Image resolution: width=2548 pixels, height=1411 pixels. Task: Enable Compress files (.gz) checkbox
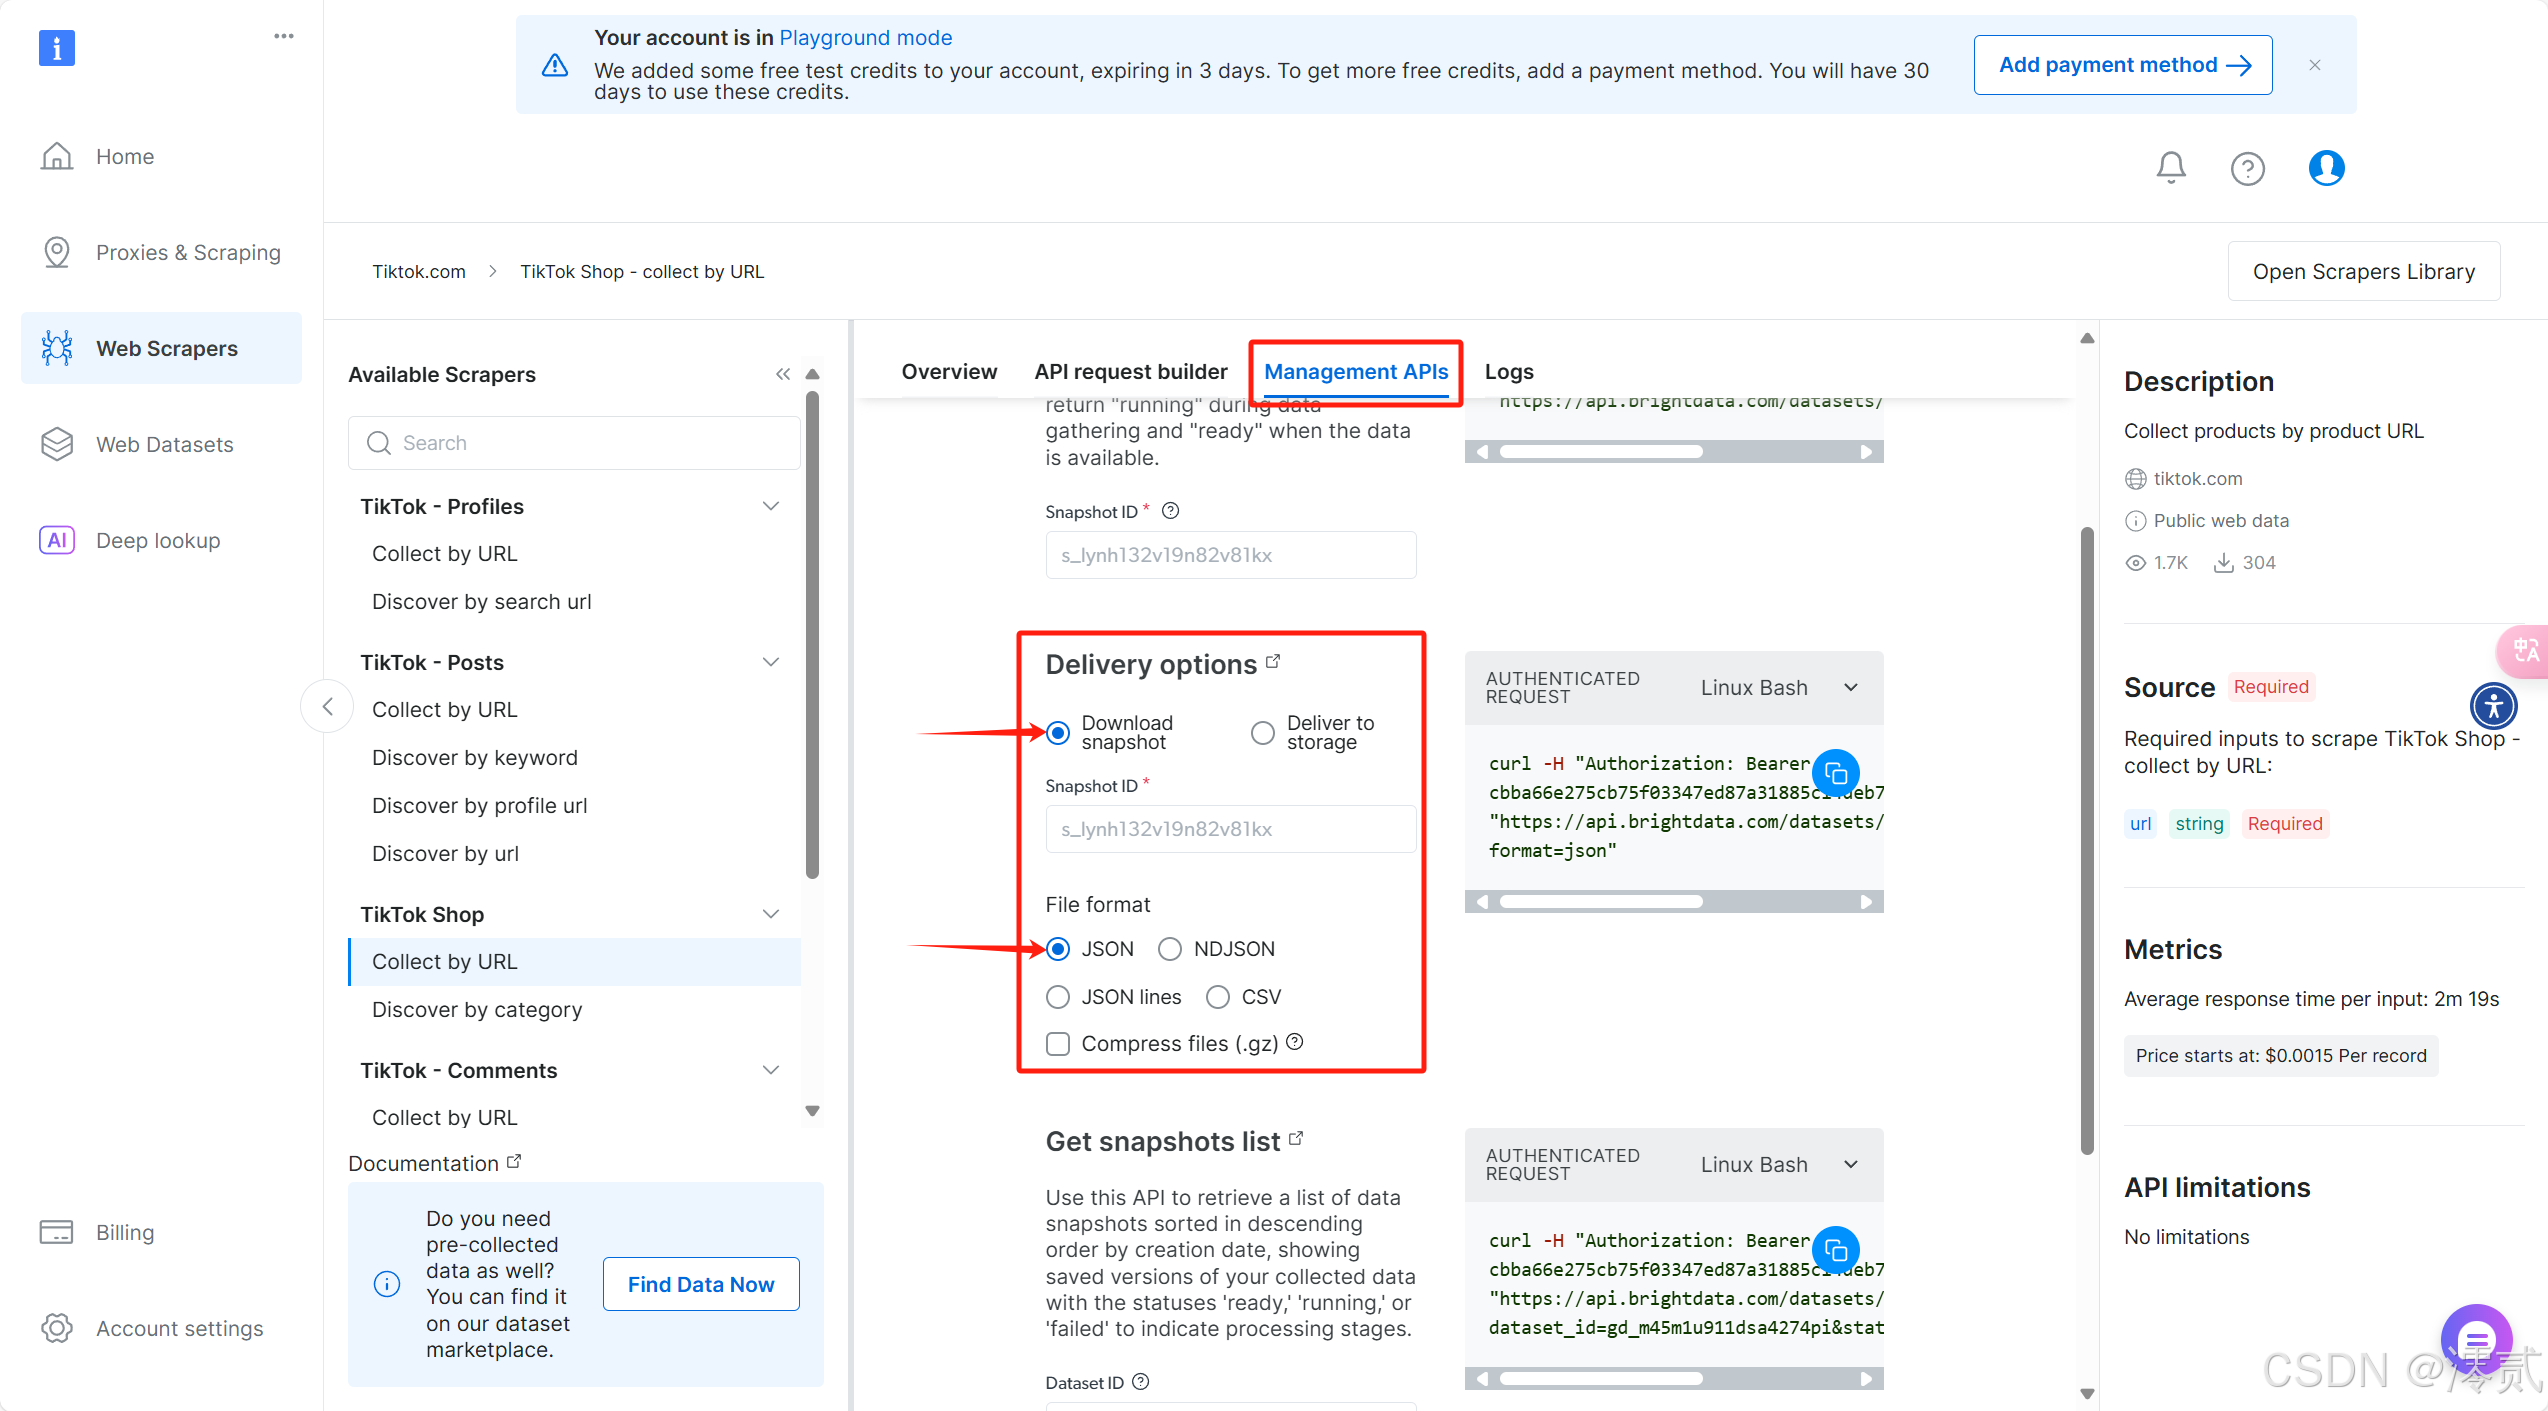point(1058,1044)
